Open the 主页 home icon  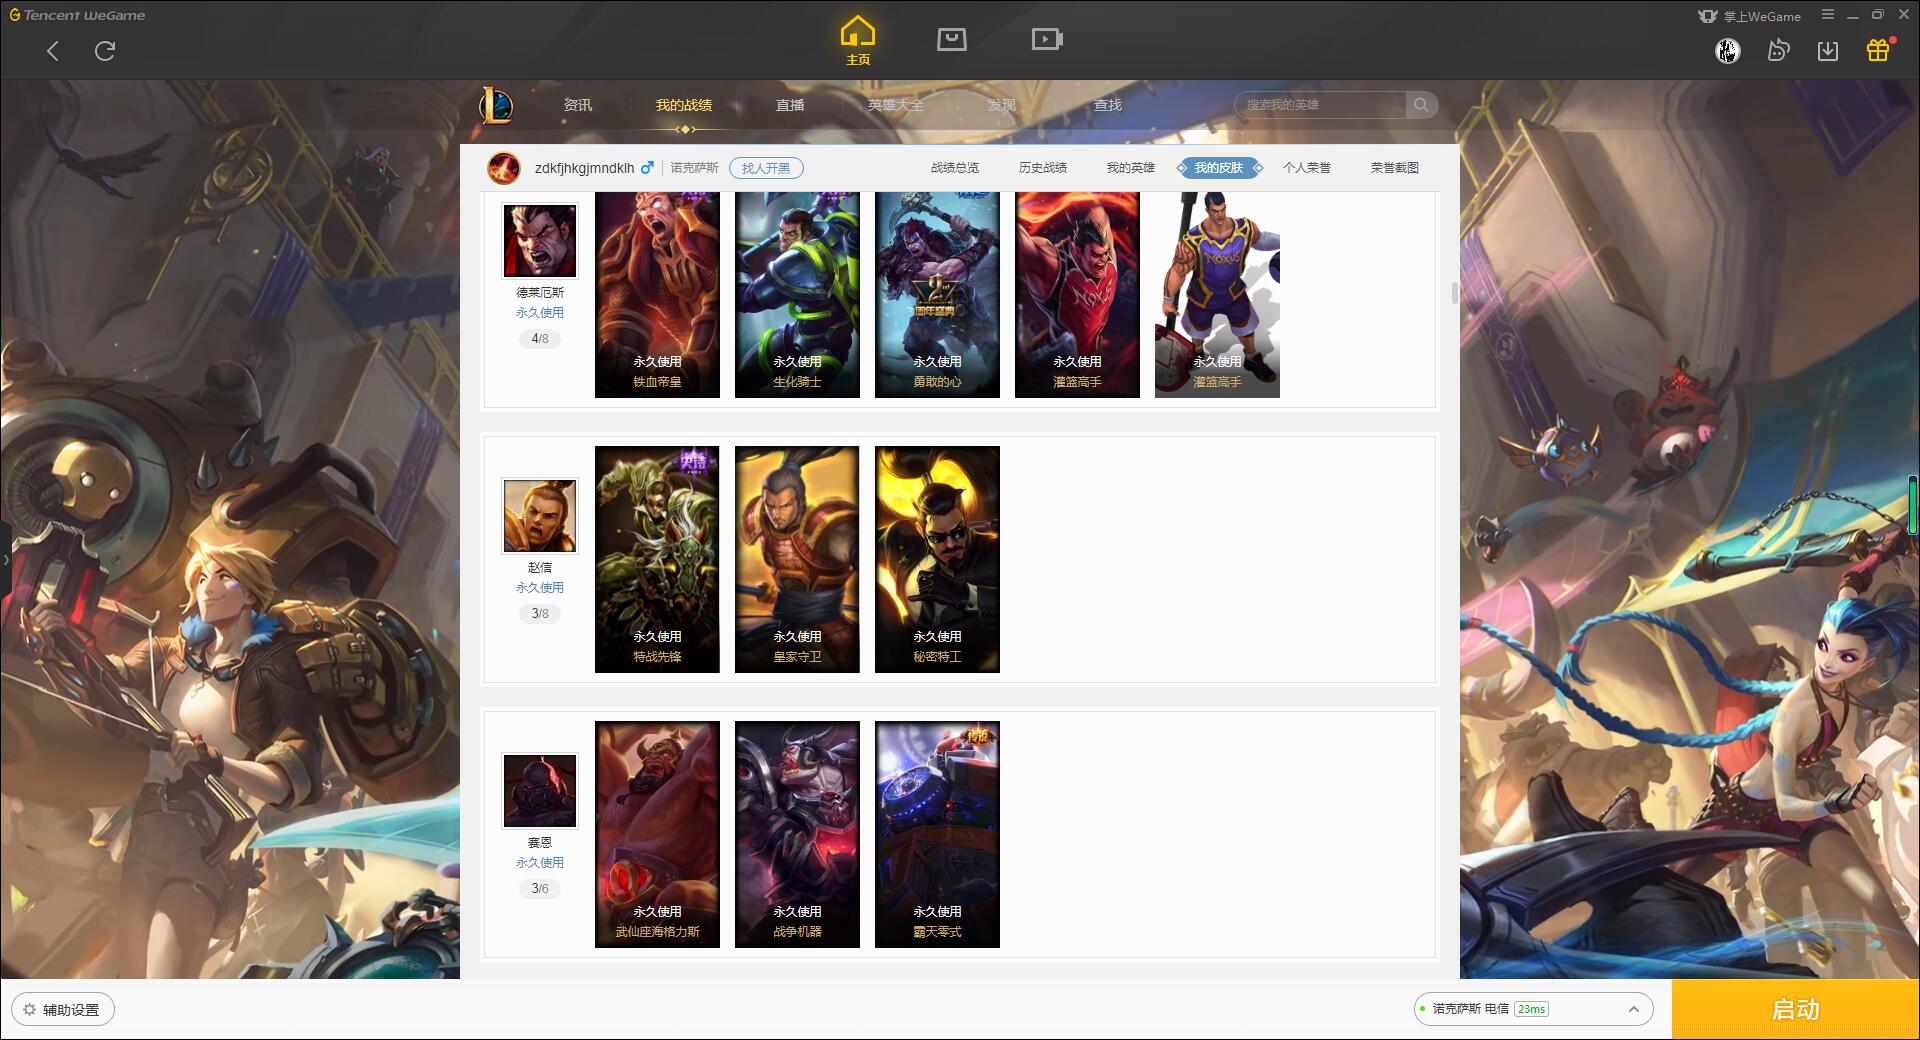tap(858, 40)
